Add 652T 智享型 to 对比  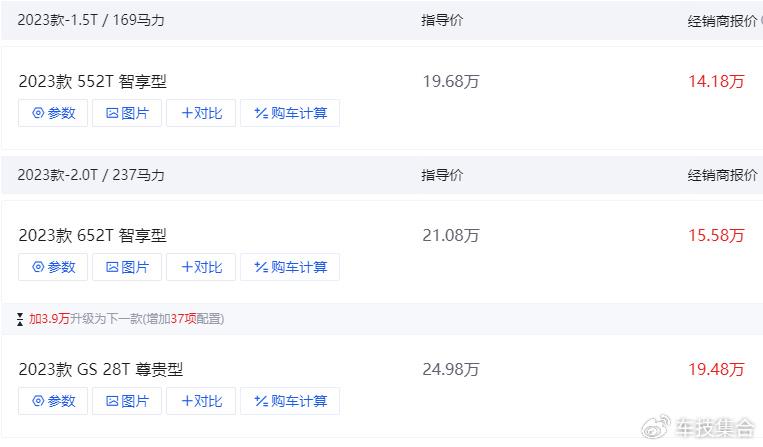point(201,267)
